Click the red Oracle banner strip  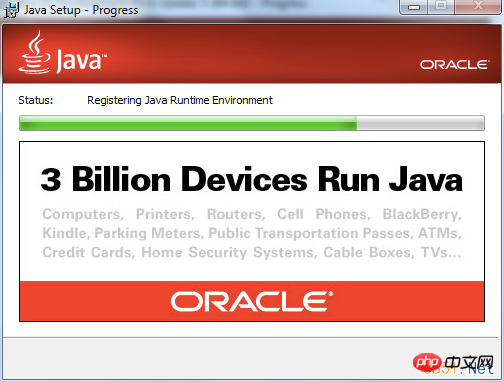pyautogui.click(x=252, y=301)
